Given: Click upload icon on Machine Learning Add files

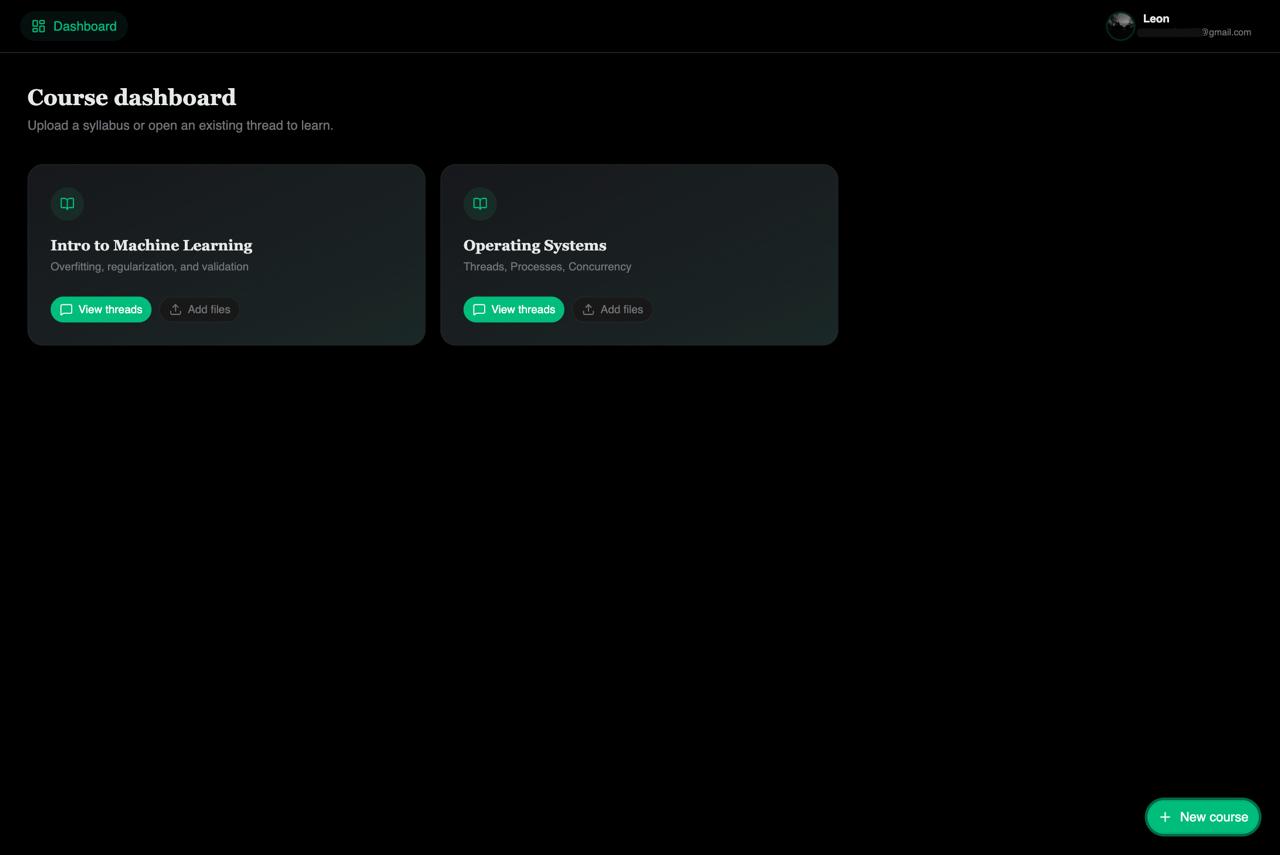Looking at the screenshot, I should click(x=175, y=310).
